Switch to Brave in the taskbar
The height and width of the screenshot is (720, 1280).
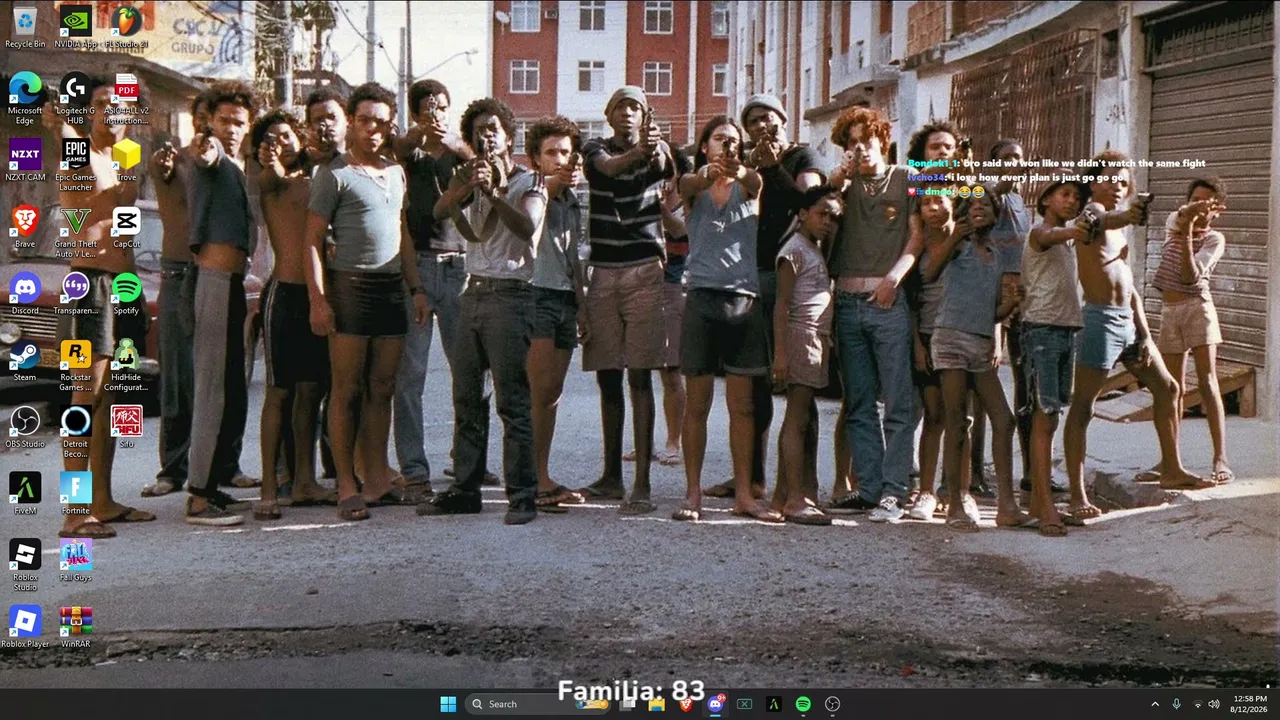coord(686,704)
